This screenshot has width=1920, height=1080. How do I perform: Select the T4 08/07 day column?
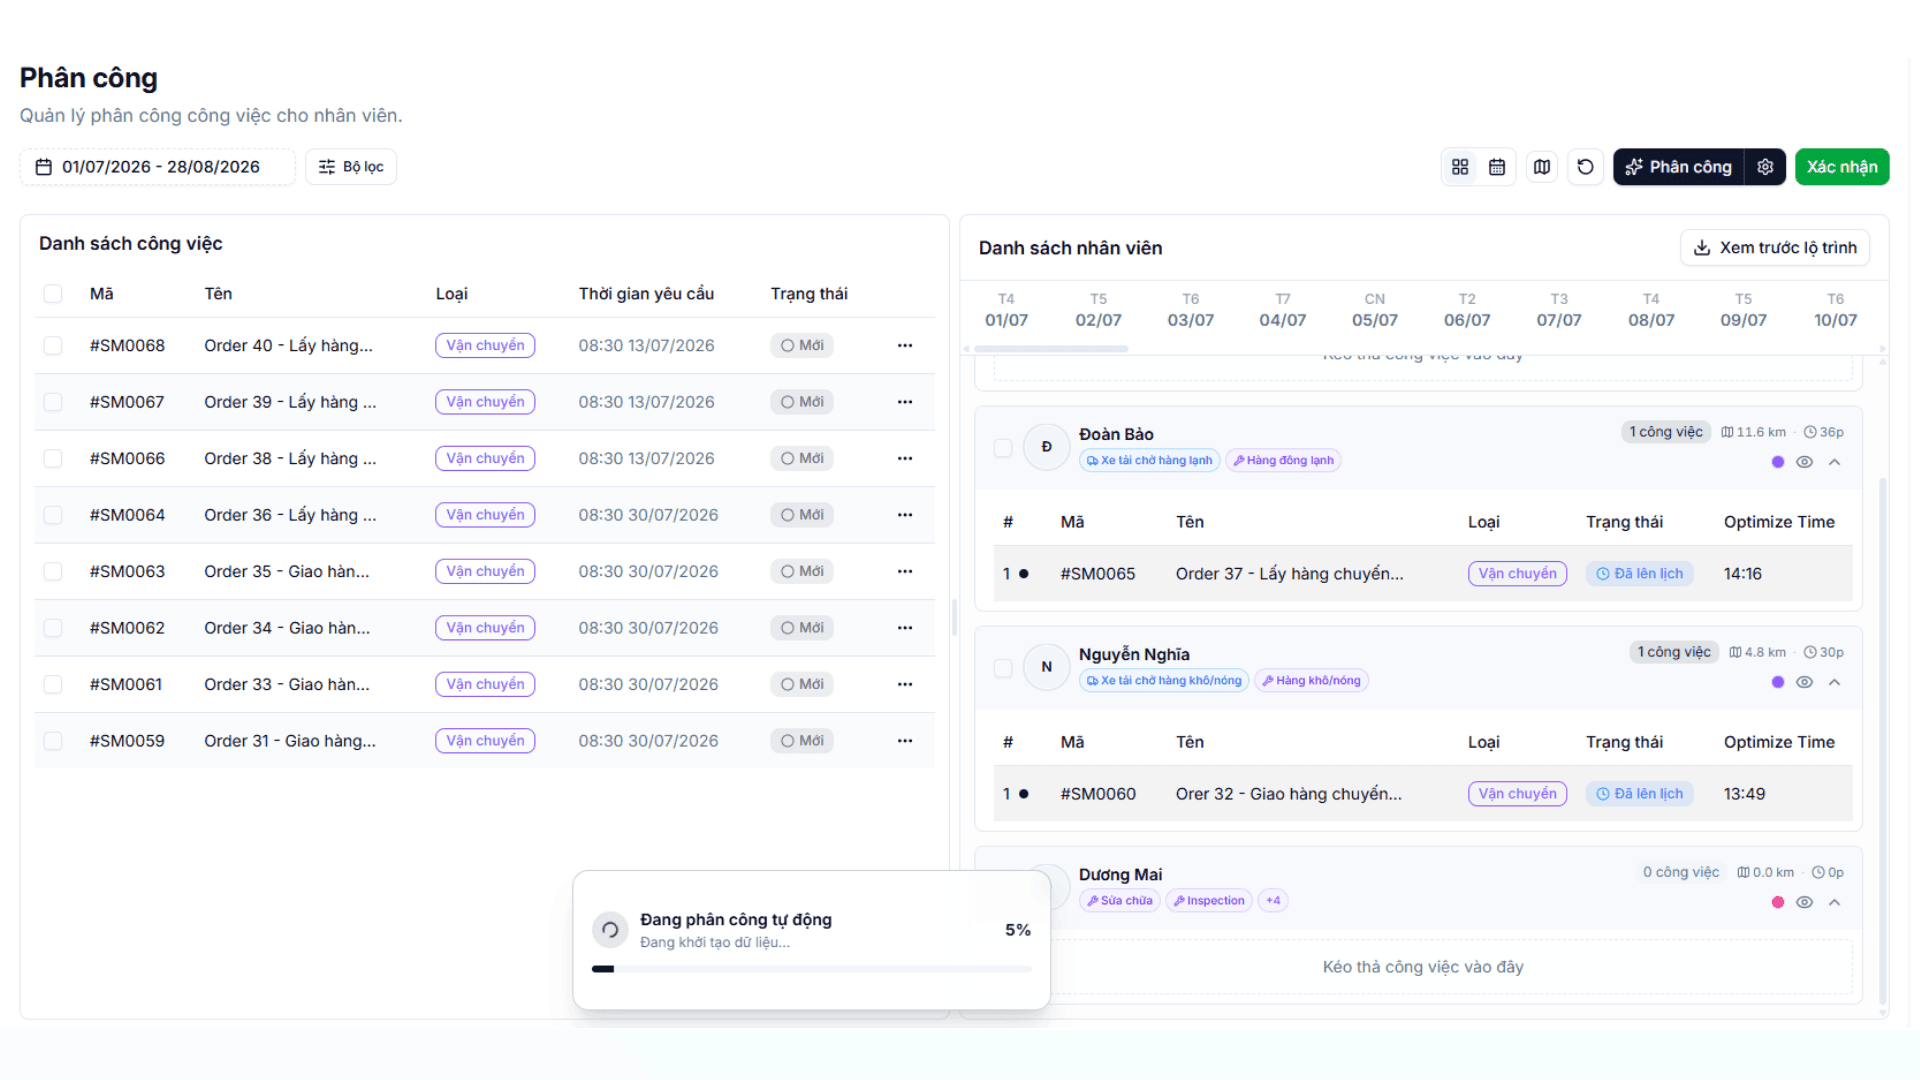point(1651,311)
